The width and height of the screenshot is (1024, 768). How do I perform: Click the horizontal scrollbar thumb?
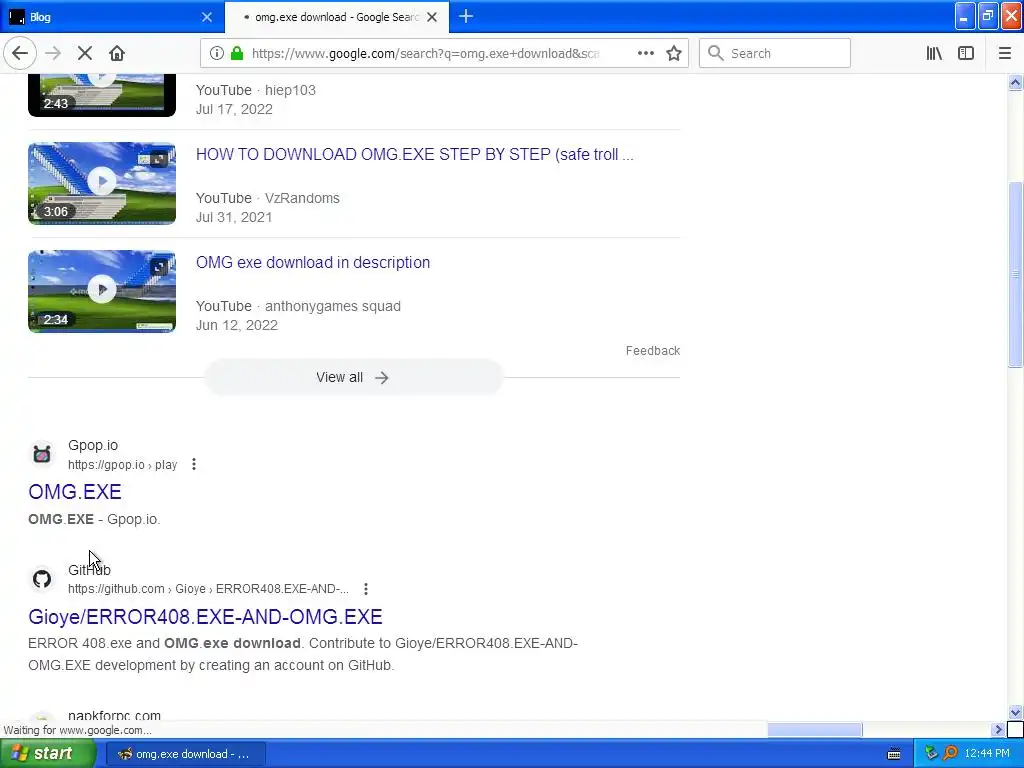(x=814, y=729)
